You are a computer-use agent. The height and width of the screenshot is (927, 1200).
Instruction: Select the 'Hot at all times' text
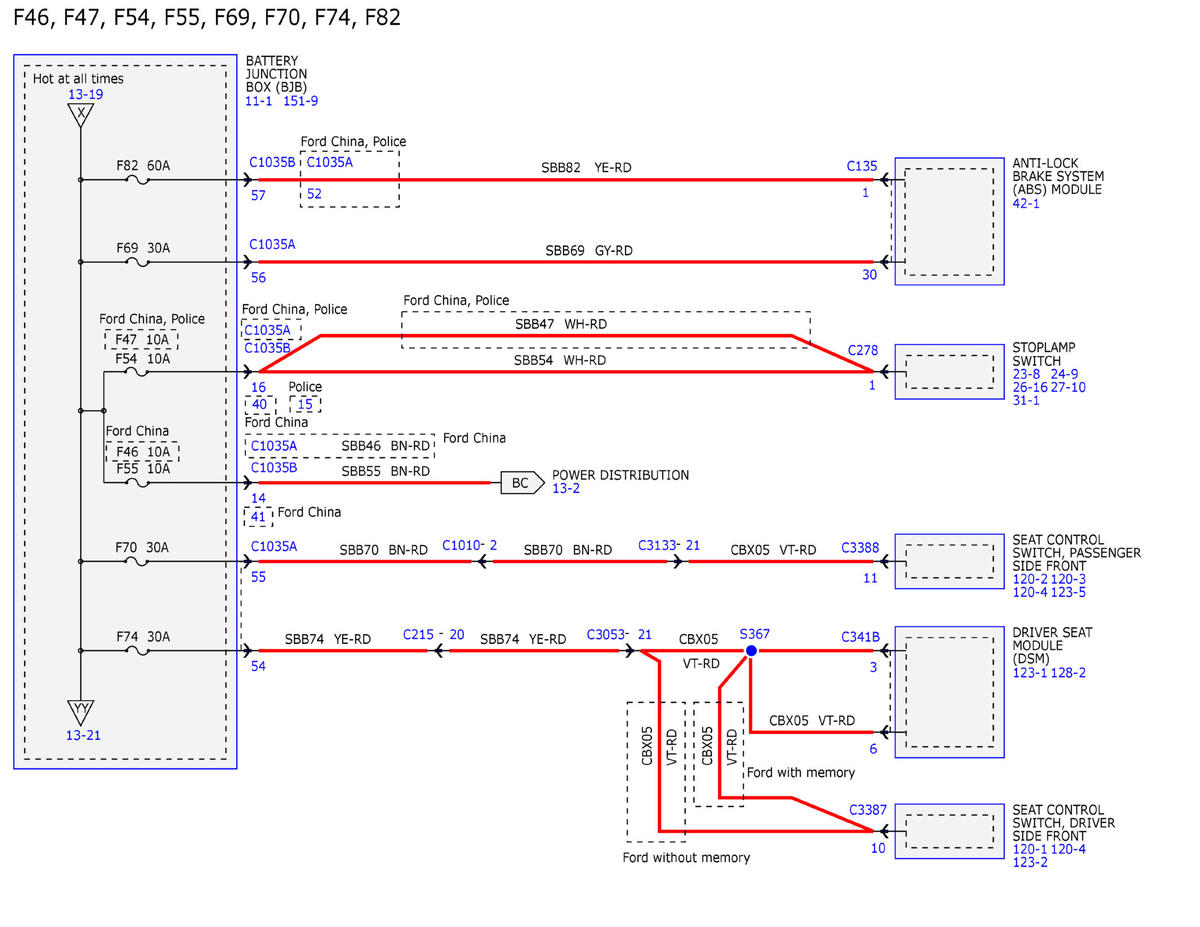pyautogui.click(x=79, y=79)
